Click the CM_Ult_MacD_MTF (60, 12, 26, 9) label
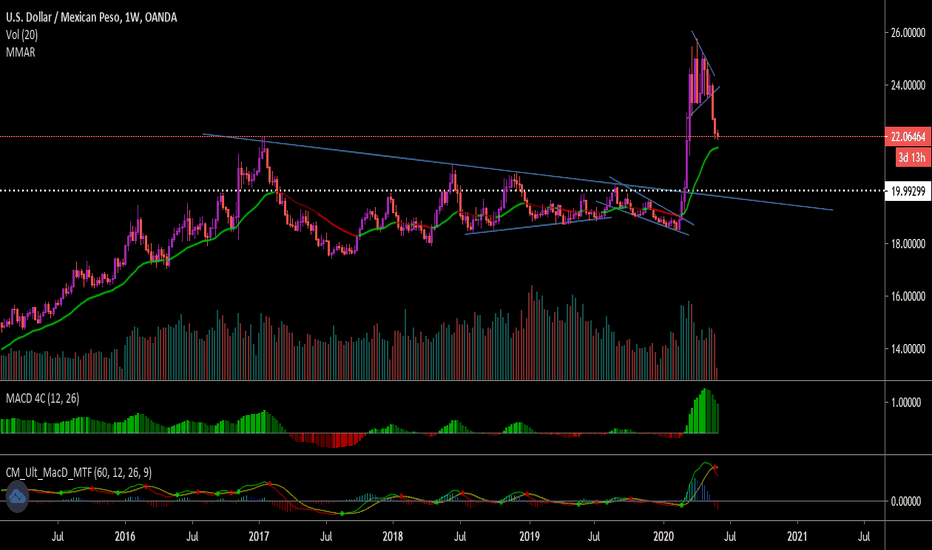This screenshot has width=932, height=550. 78,473
